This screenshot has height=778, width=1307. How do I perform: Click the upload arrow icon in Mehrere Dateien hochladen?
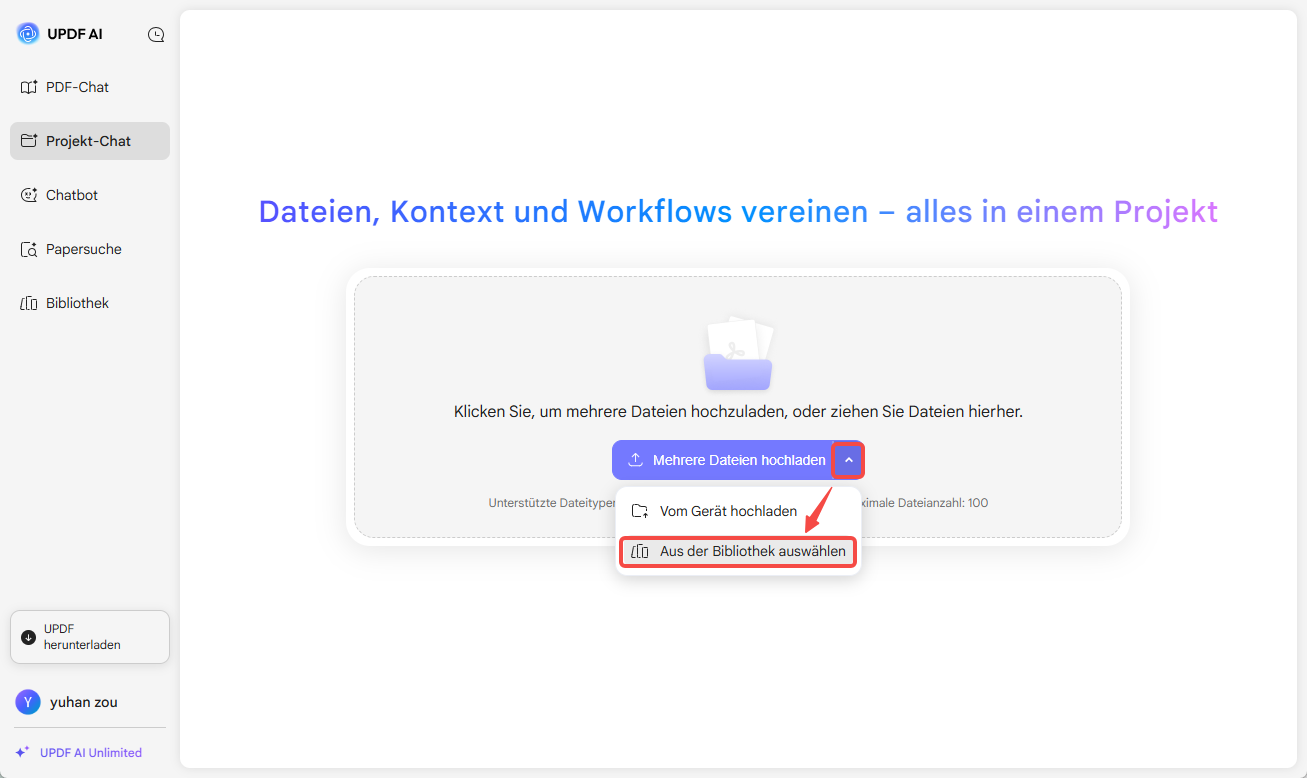coord(635,460)
